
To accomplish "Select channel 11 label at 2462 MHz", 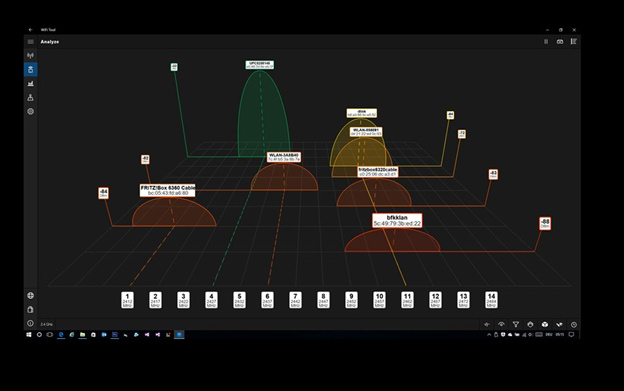I will click(x=407, y=300).
